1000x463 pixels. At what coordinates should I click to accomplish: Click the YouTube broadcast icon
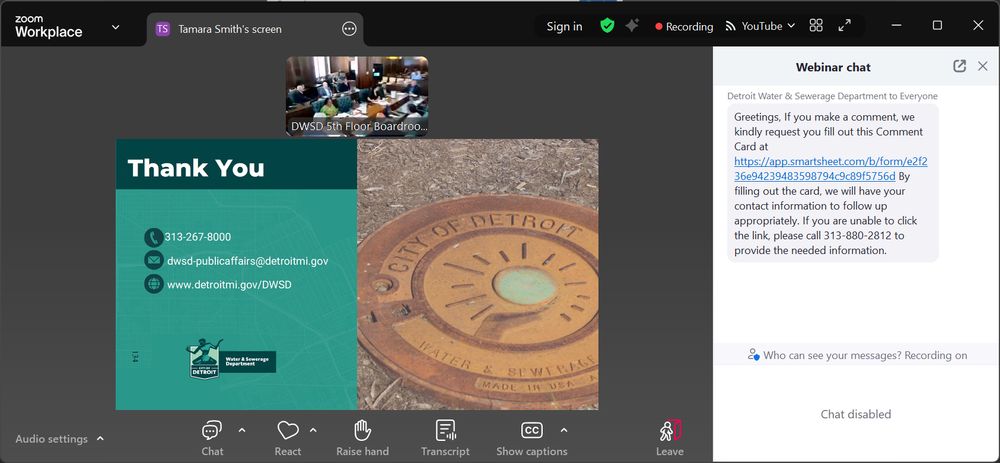point(730,26)
